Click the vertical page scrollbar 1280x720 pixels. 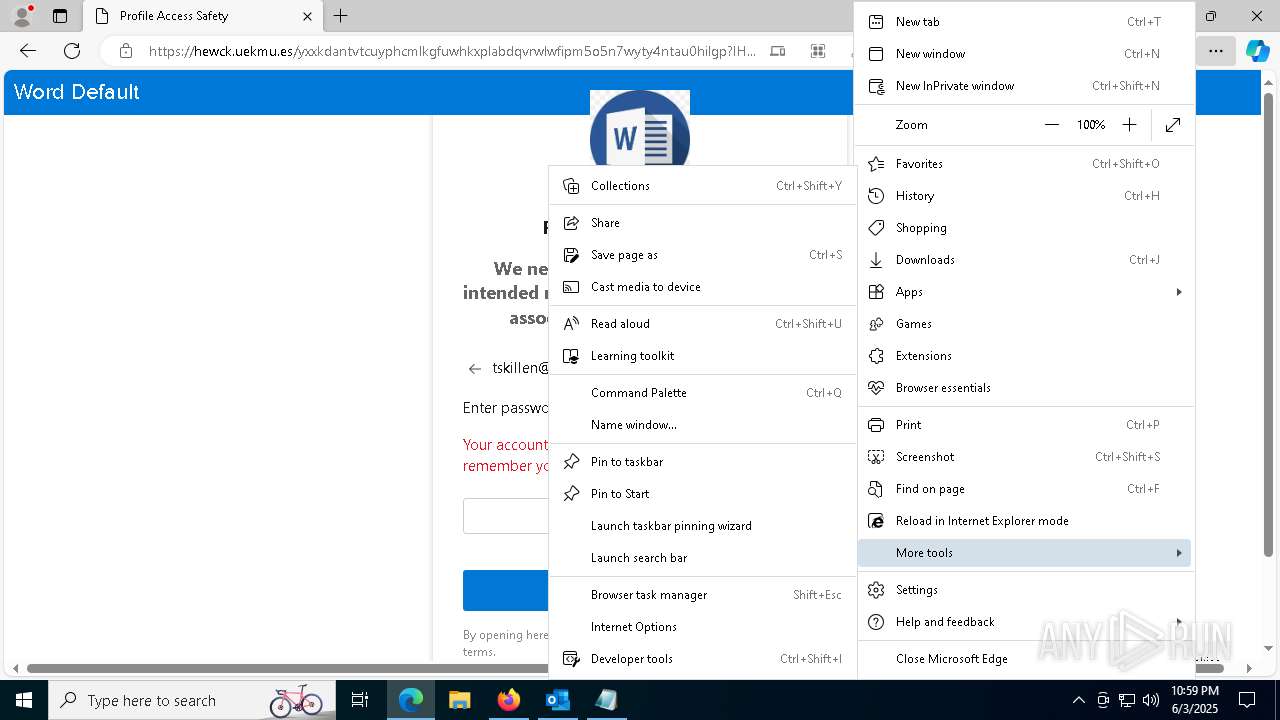1268,325
